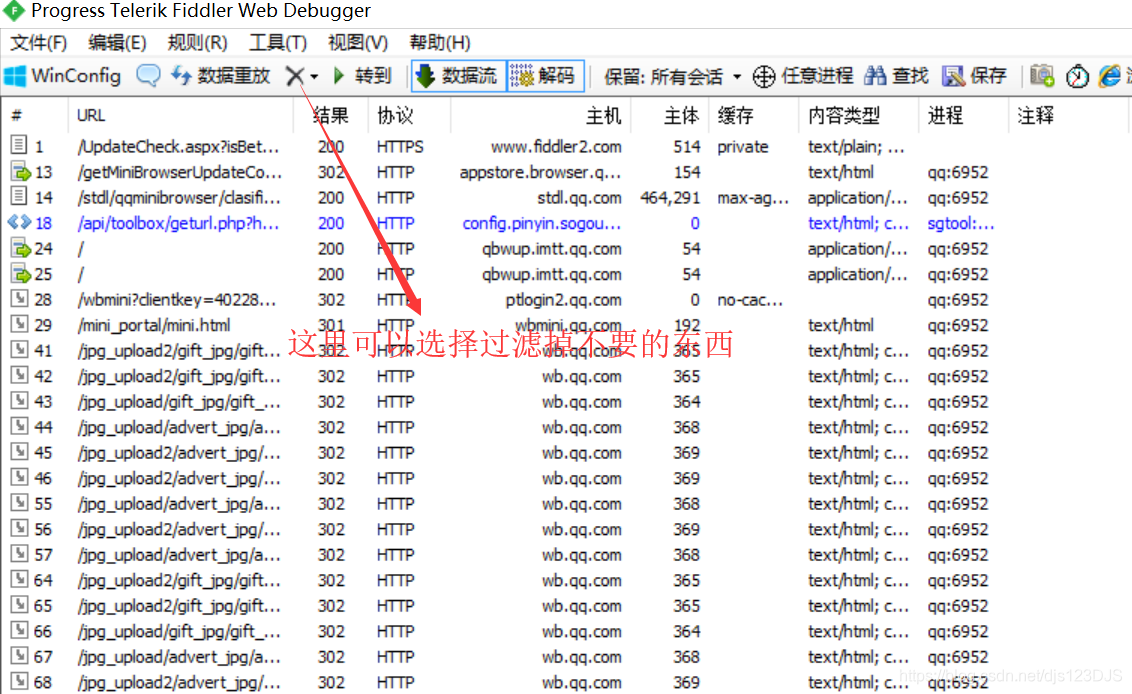Open the 编辑(E) menu
This screenshot has width=1132, height=694.
(x=117, y=43)
